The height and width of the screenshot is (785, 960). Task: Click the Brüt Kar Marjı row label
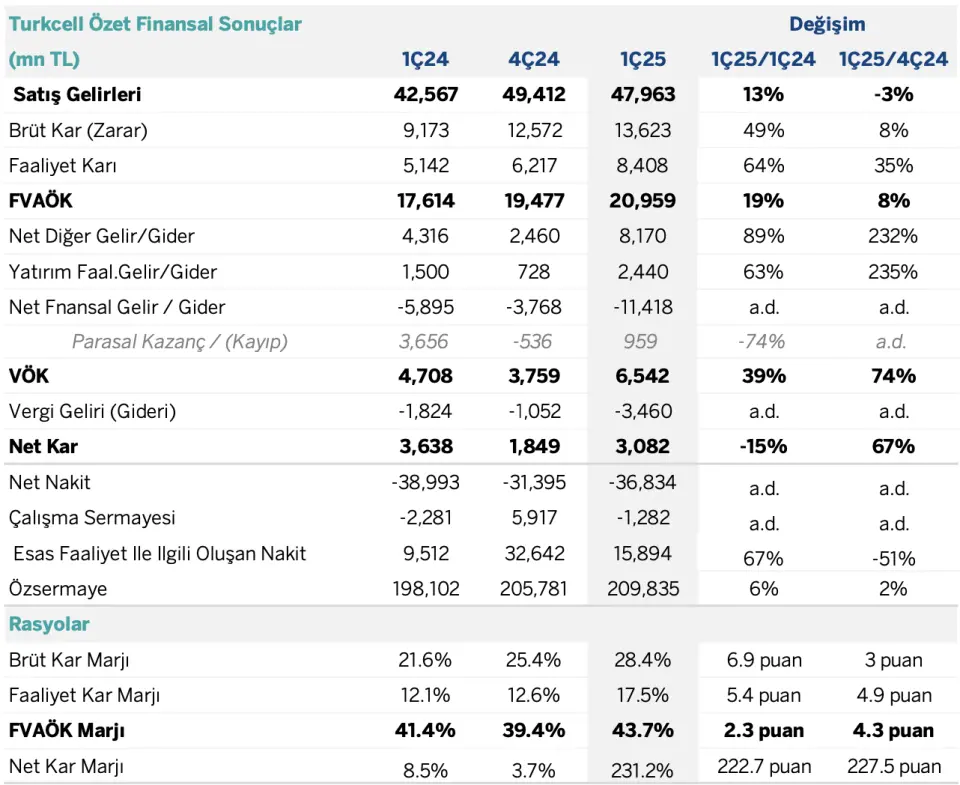tap(69, 660)
